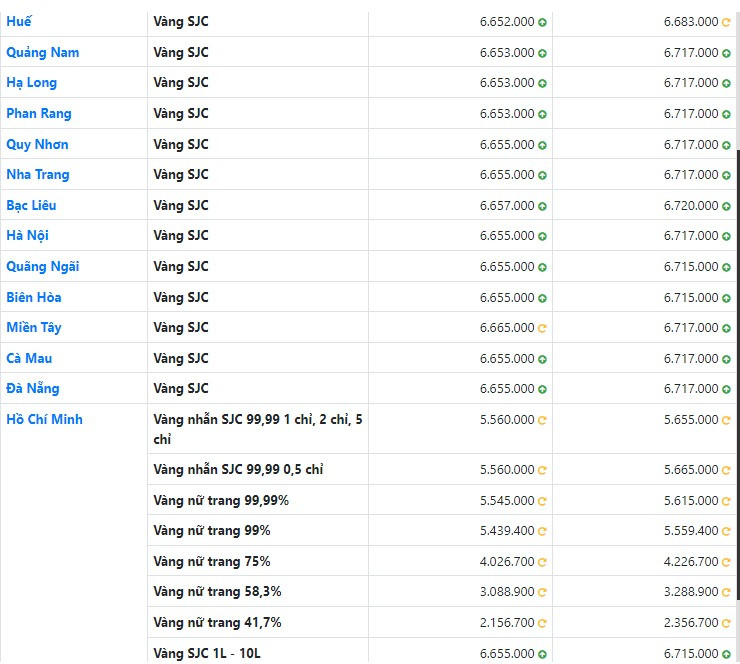Click green icon beside Miền Tây 6.717.000
The image size is (740, 664).
pyautogui.click(x=726, y=328)
